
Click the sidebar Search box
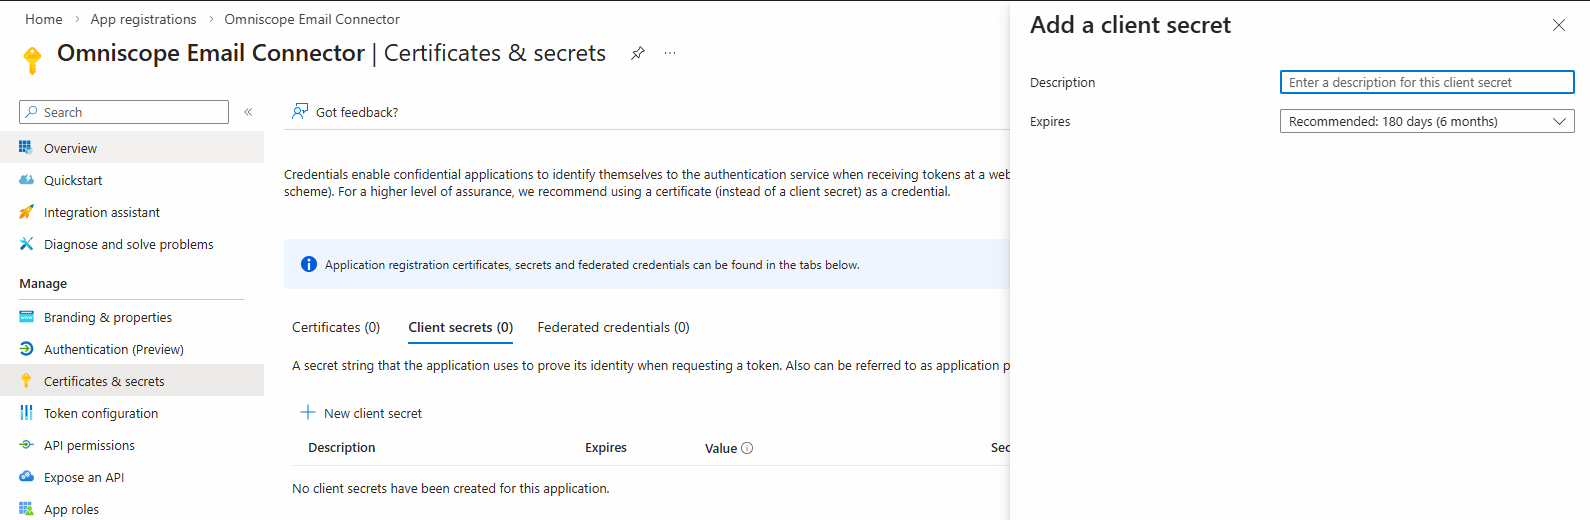click(124, 112)
